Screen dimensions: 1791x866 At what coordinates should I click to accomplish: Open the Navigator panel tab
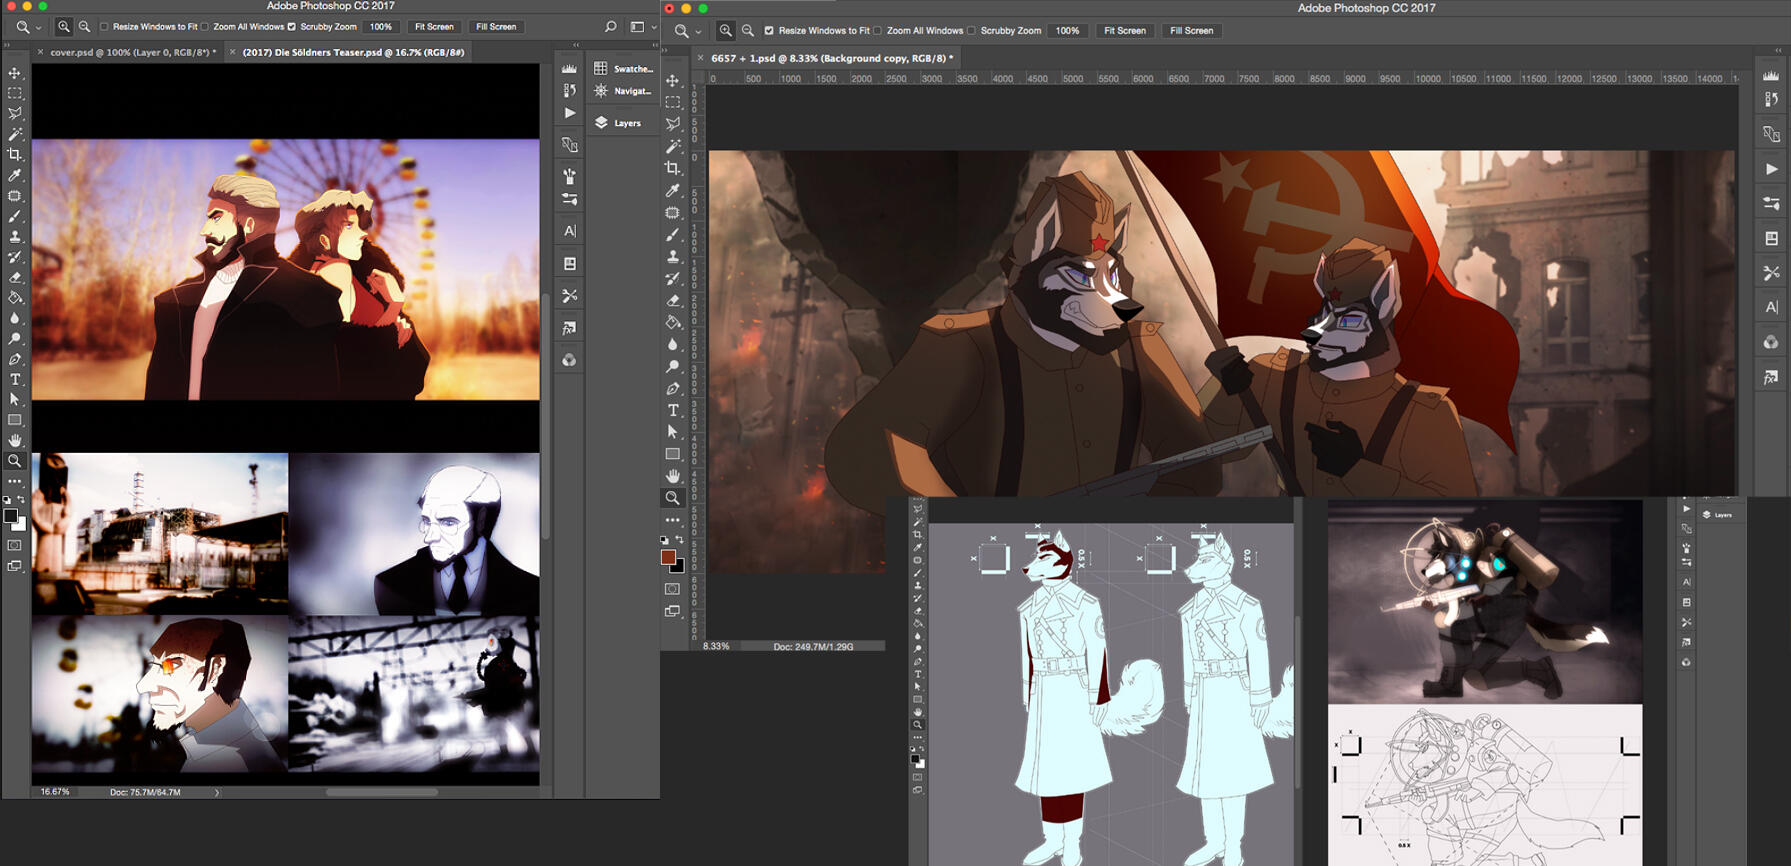623,91
